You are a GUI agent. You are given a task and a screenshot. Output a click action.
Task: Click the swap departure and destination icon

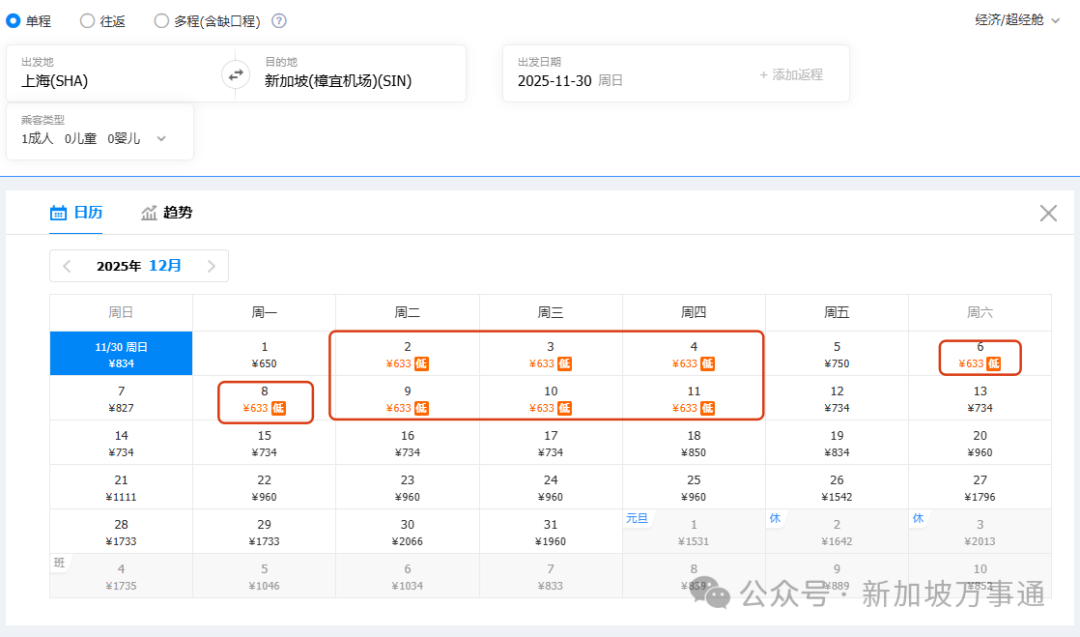pos(234,74)
